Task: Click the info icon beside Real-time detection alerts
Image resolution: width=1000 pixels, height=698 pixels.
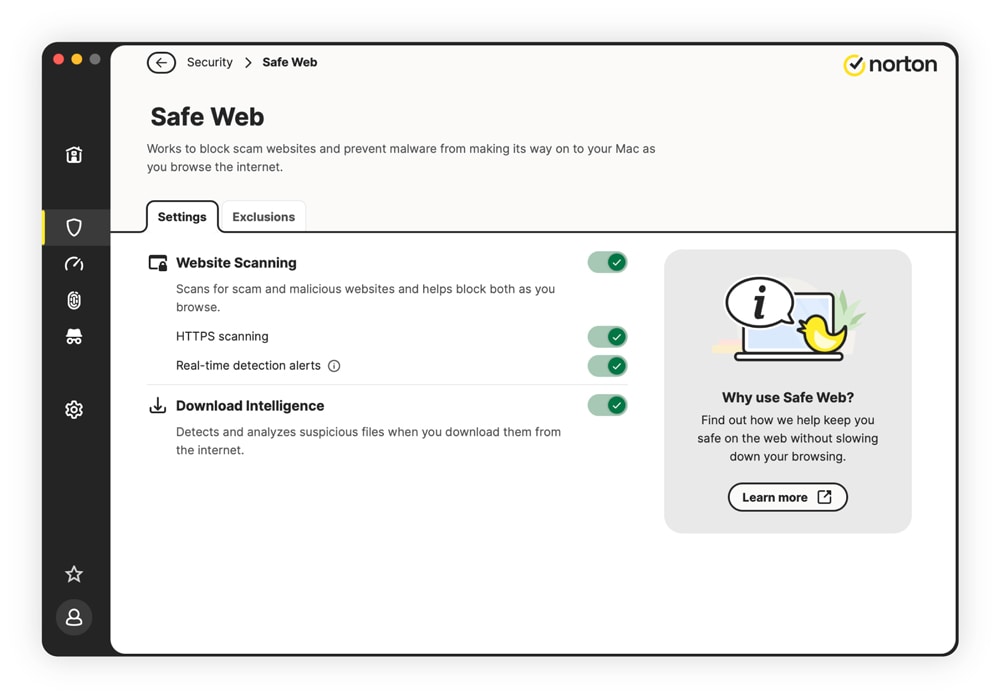Action: tap(333, 366)
